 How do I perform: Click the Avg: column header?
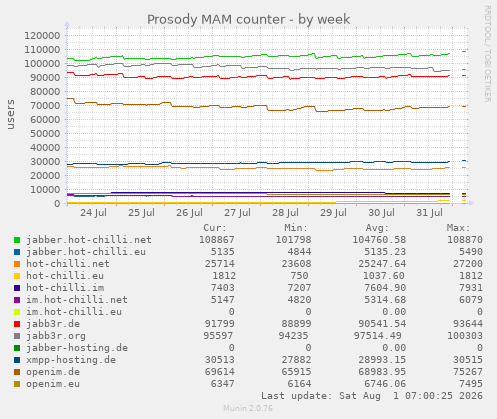pos(377,228)
